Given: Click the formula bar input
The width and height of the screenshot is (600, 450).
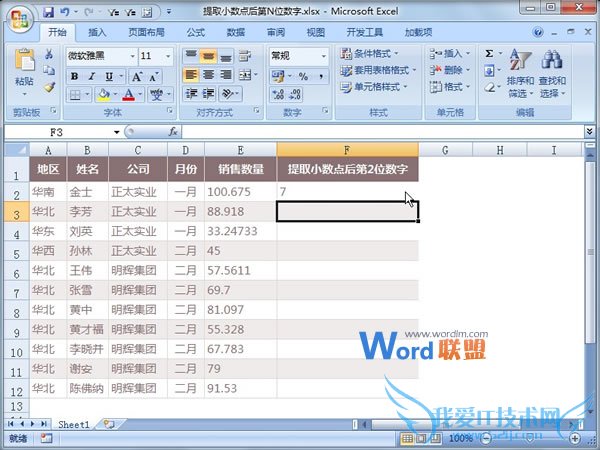Looking at the screenshot, I should pos(383,132).
